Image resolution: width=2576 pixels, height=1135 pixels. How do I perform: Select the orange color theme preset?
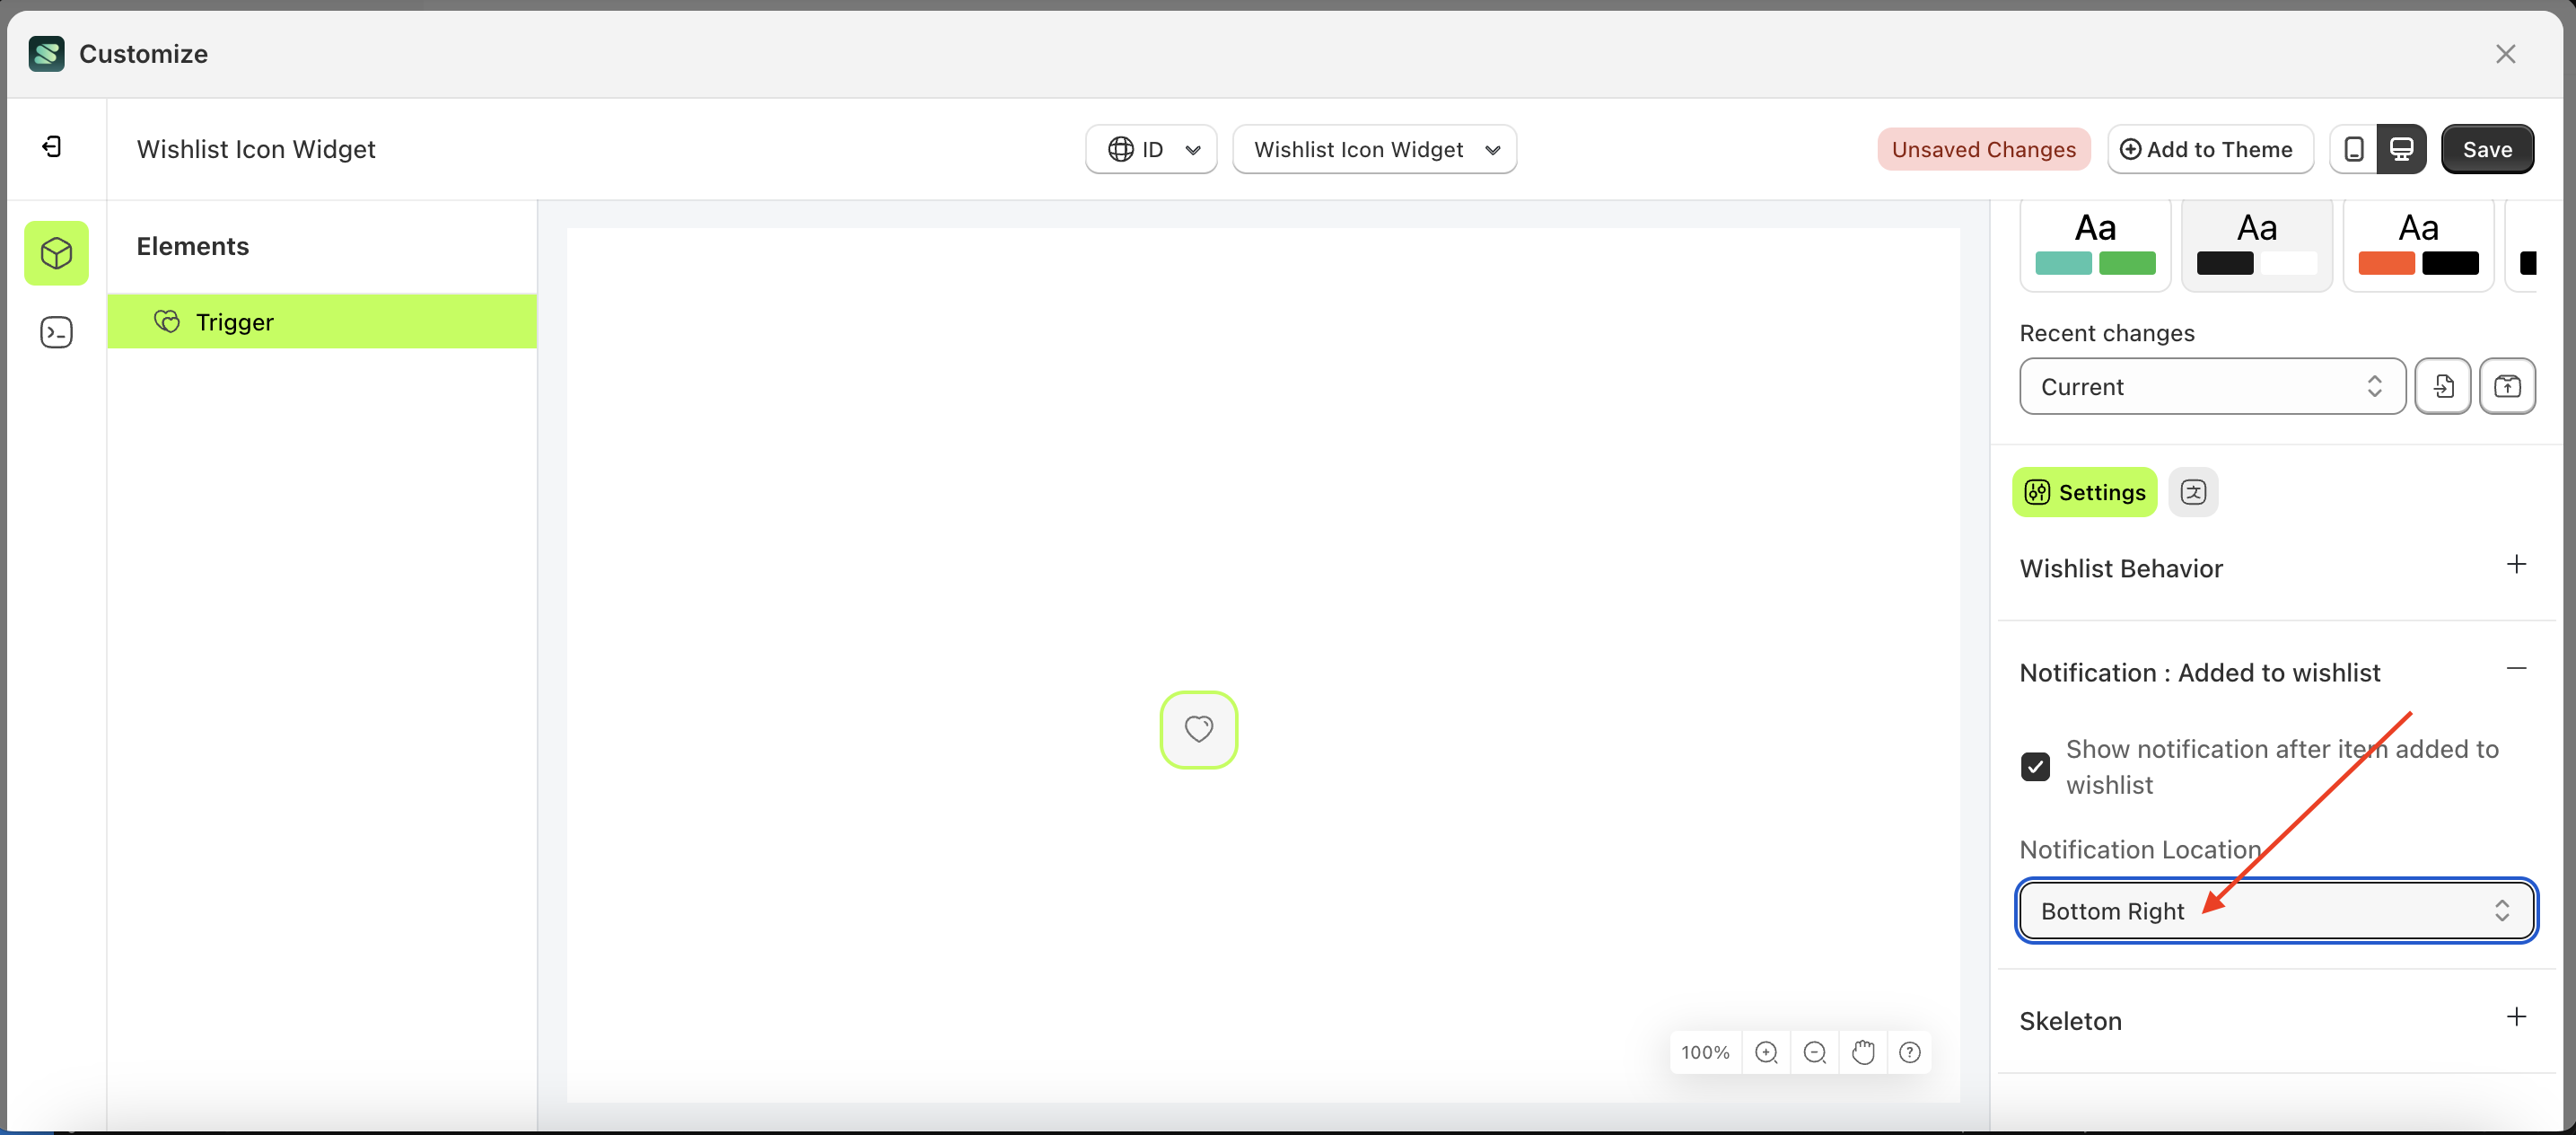(x=2418, y=243)
